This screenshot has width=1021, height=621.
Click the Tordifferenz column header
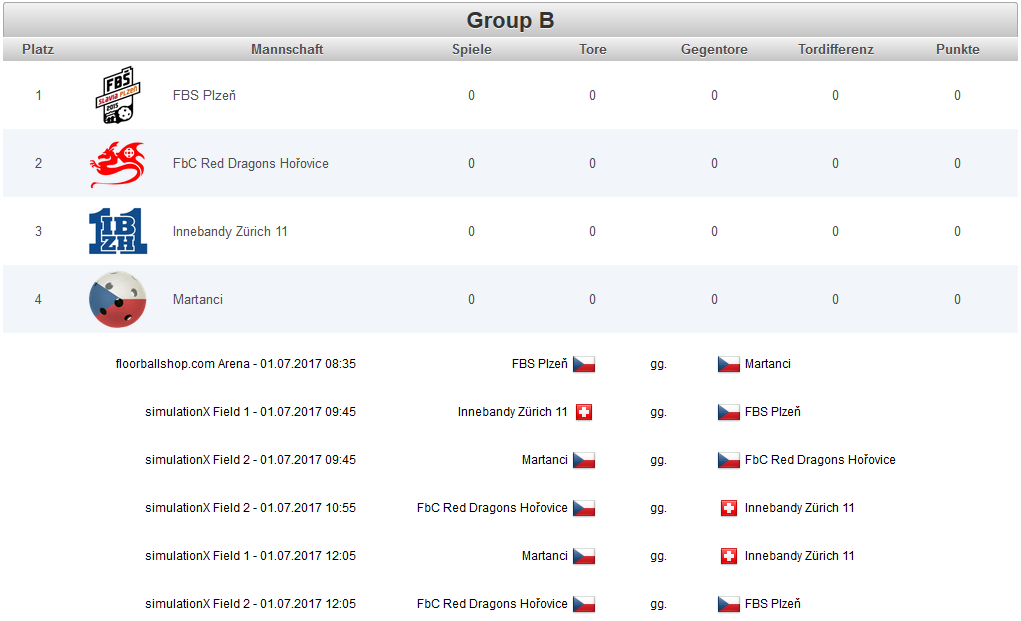835,49
